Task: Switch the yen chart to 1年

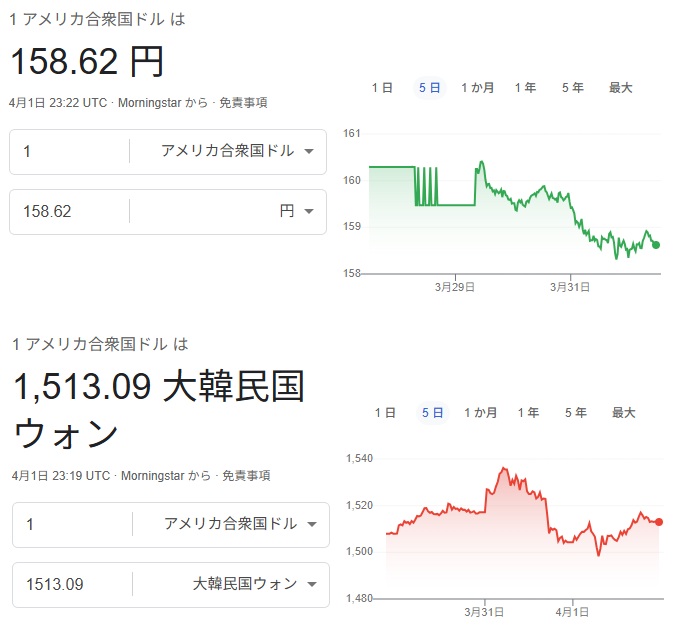Action: click(525, 88)
